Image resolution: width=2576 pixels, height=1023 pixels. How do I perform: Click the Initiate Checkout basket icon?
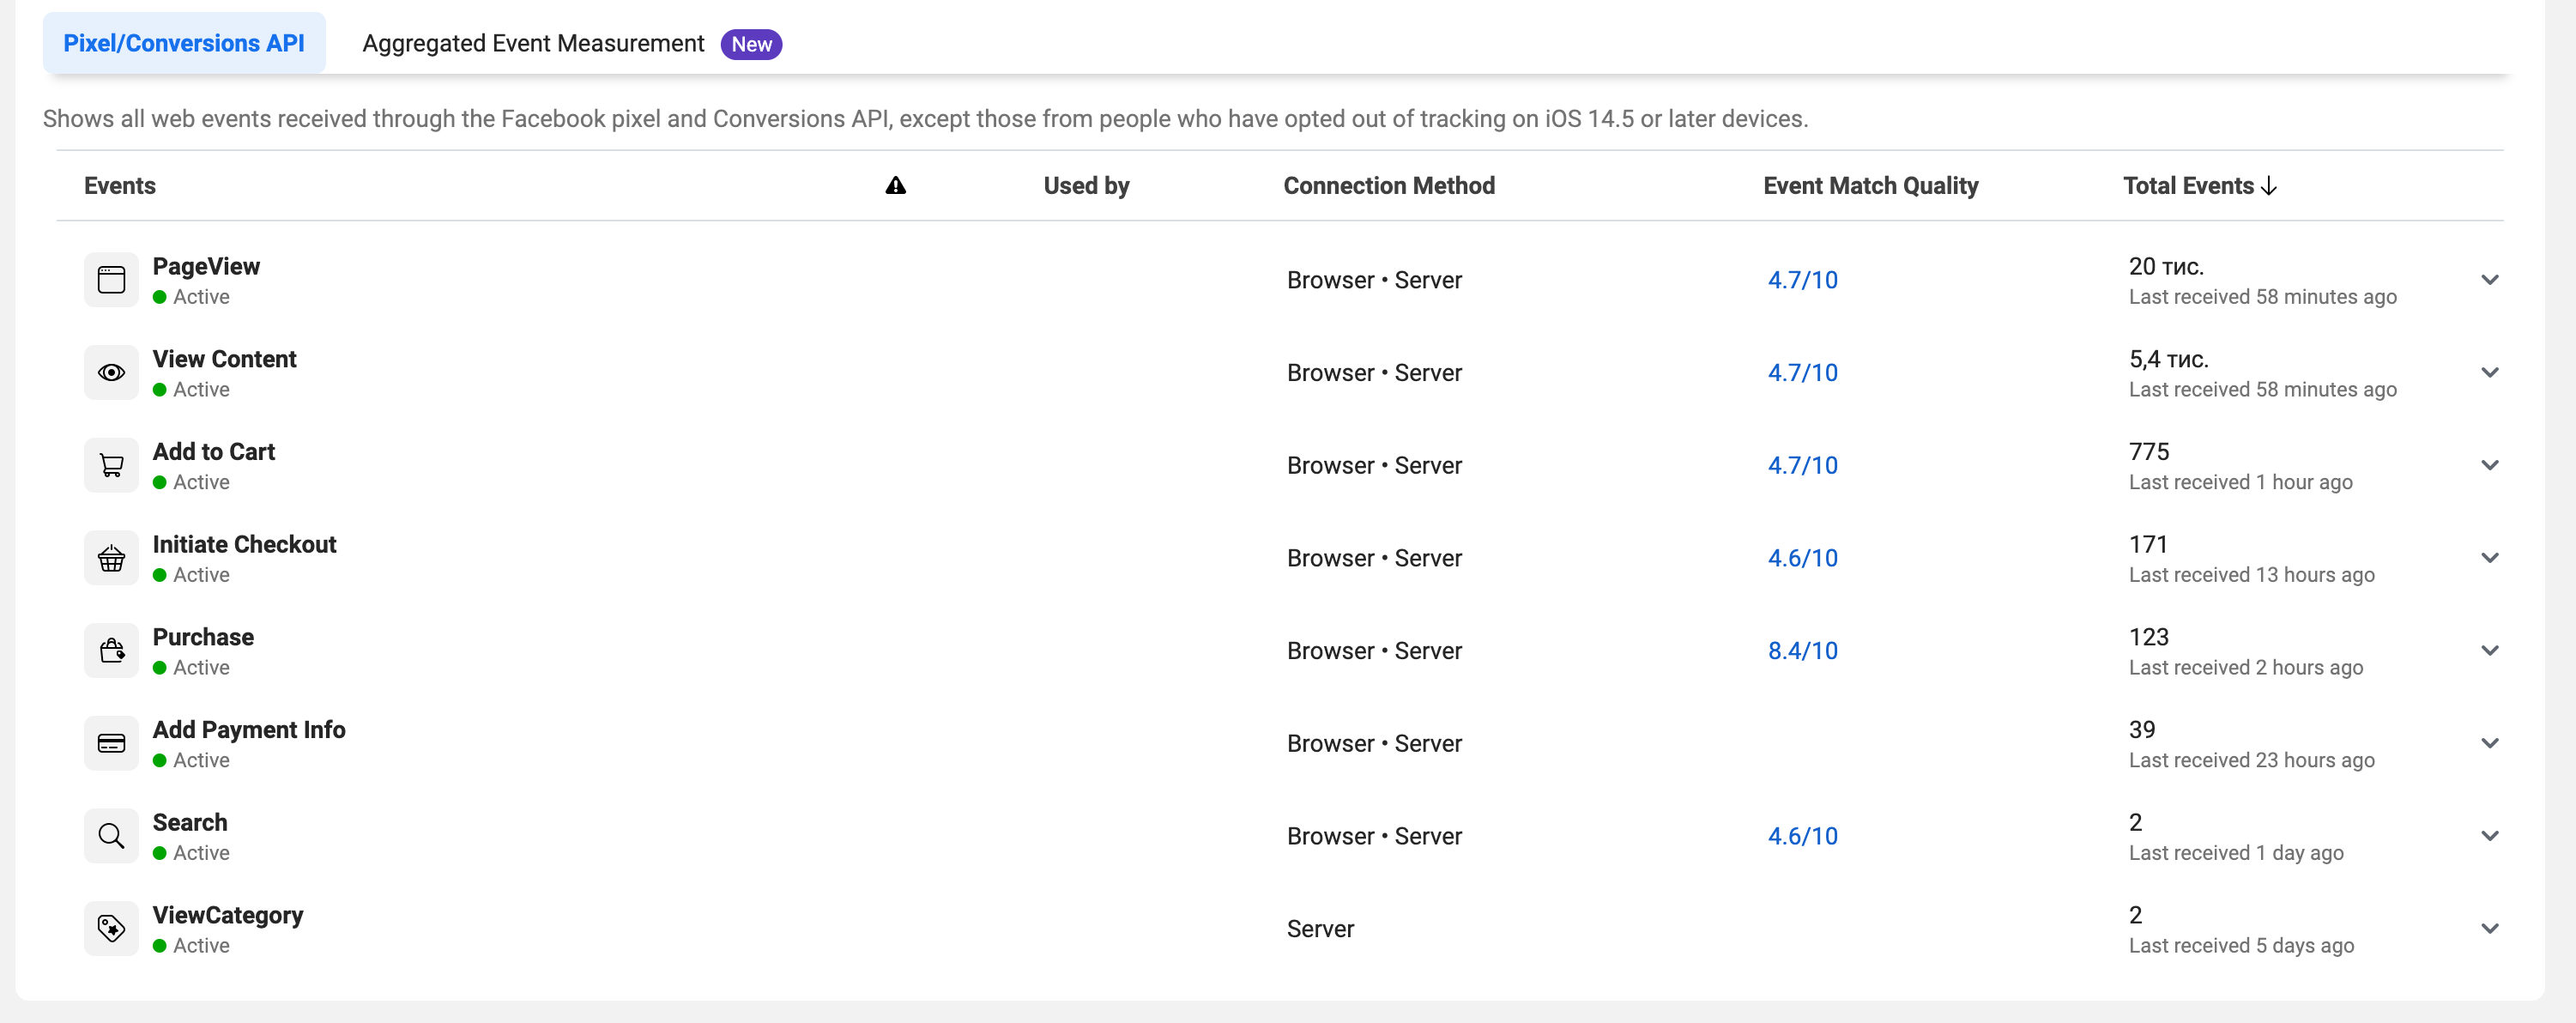(x=111, y=558)
